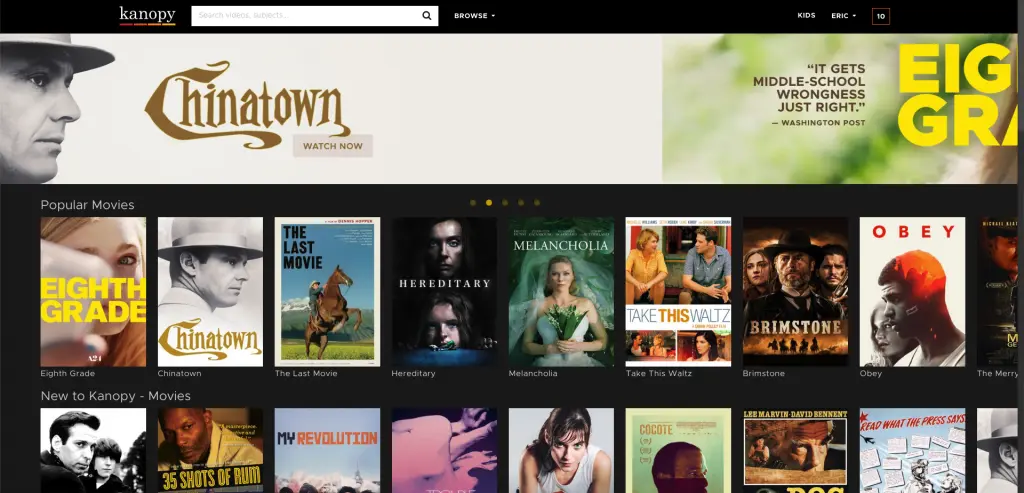Open the Eighth Grade banner slide

[840, 108]
